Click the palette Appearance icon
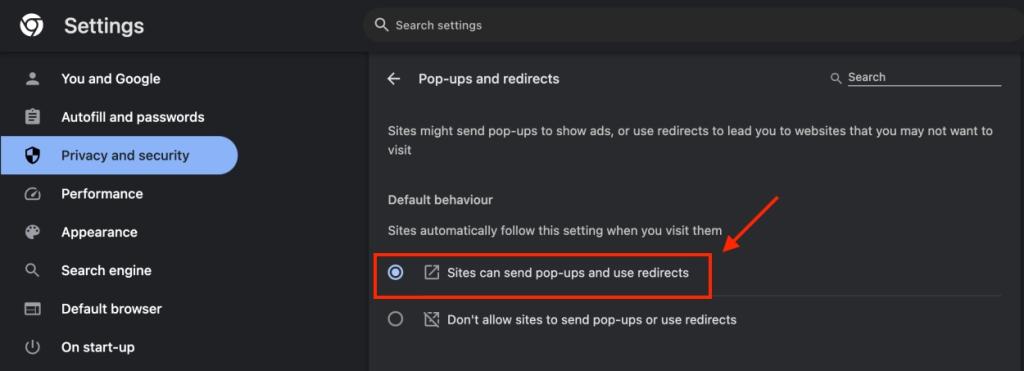Screen dimensions: 1024x371 [x=32, y=232]
